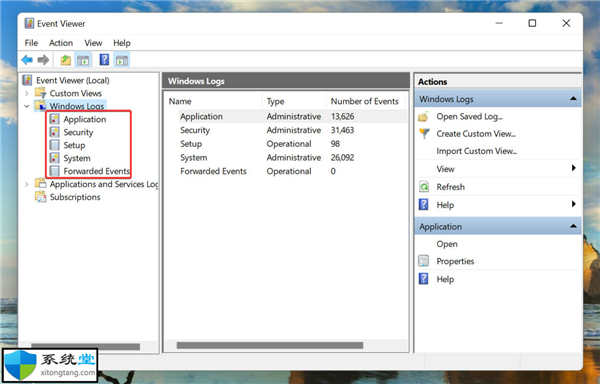Click the 31,463 event count cell
Viewport: 600px width, 384px height.
pos(342,130)
